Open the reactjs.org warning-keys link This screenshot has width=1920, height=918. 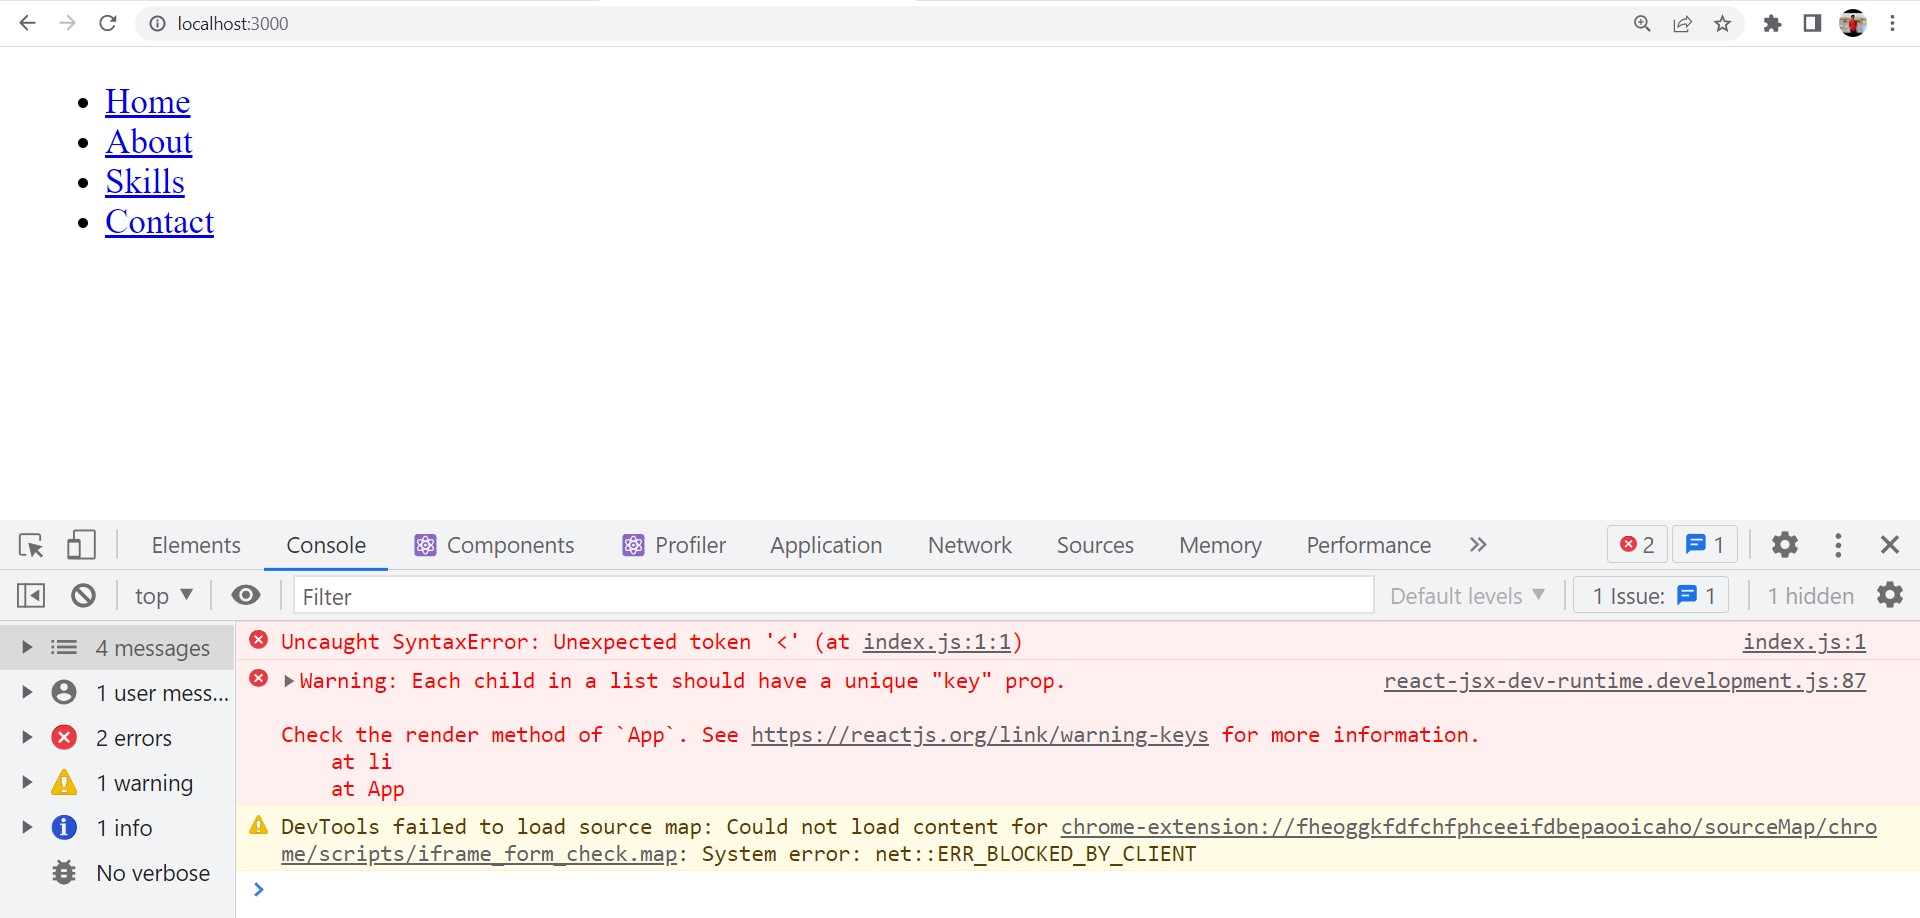[980, 735]
